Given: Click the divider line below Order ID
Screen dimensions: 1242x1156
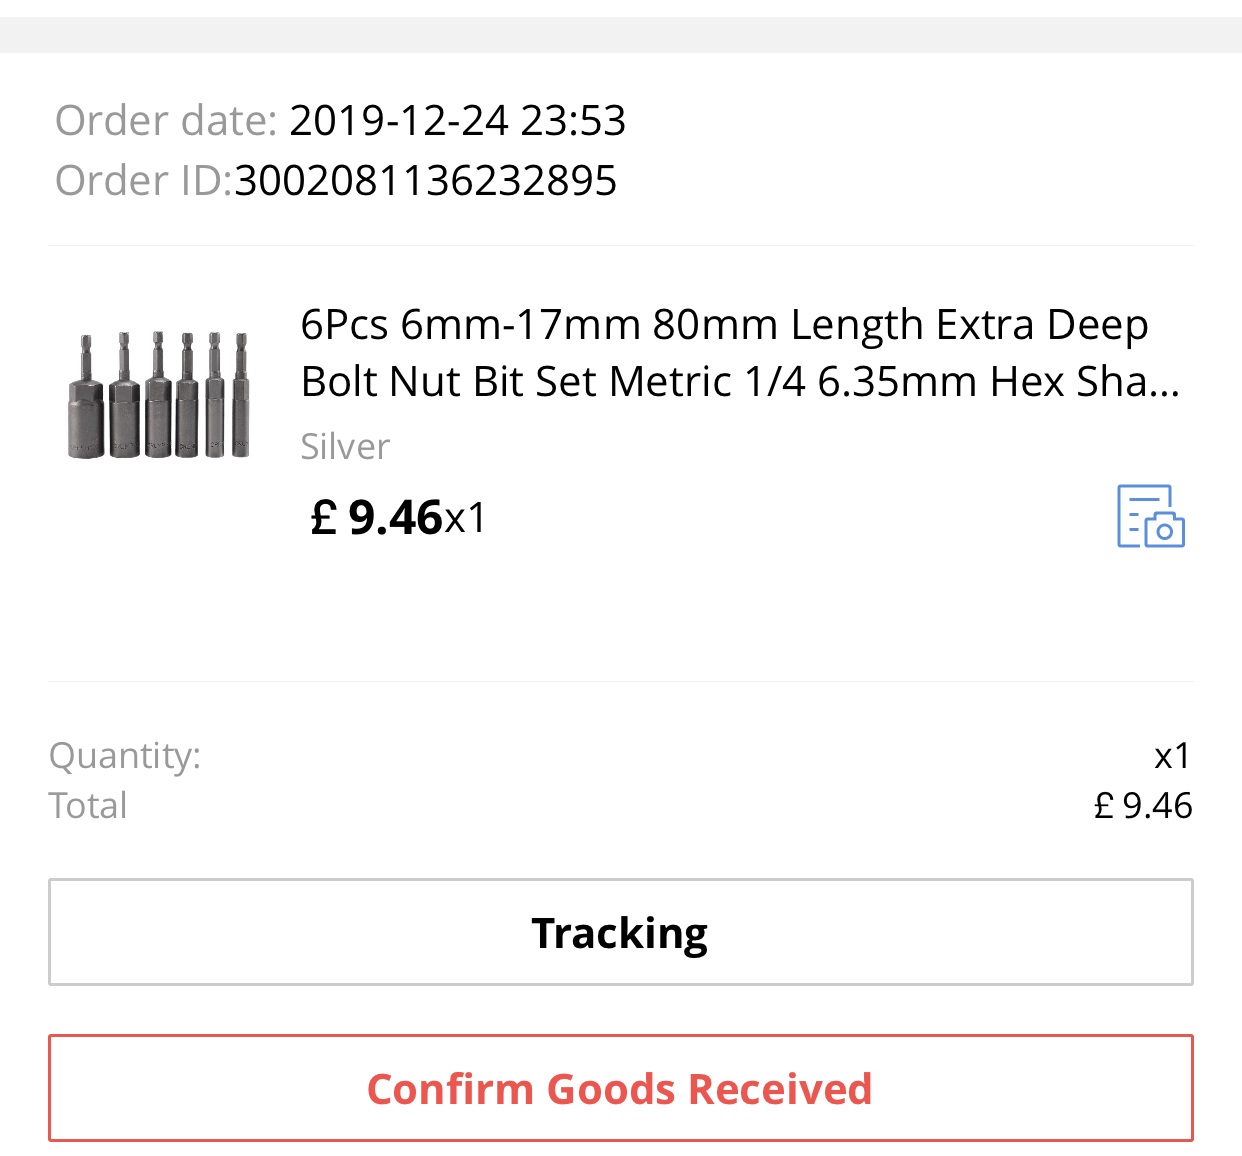Looking at the screenshot, I should 620,245.
